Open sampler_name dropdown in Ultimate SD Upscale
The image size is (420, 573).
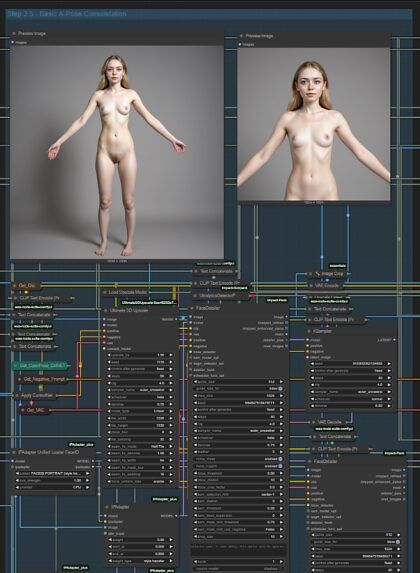pos(140,390)
